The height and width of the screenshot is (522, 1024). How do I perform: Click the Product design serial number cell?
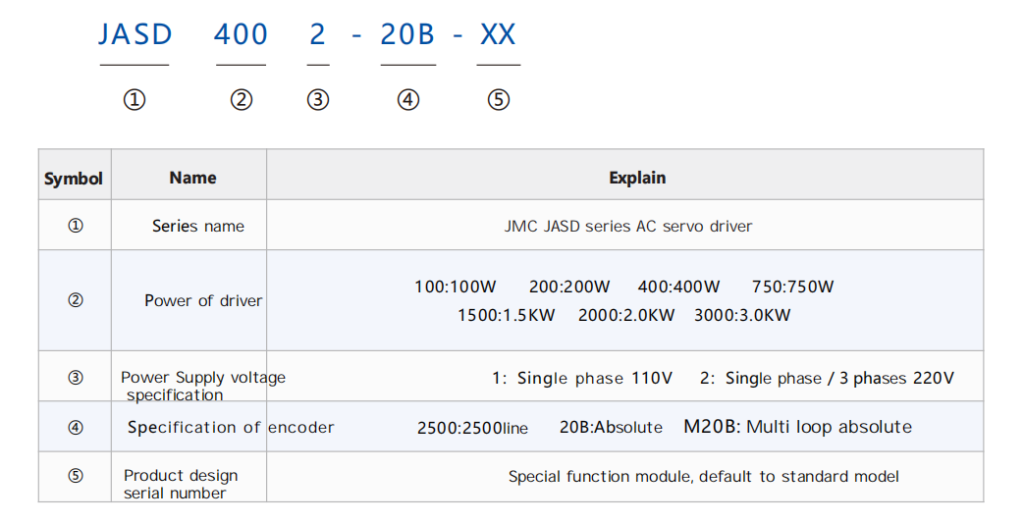coord(181,484)
